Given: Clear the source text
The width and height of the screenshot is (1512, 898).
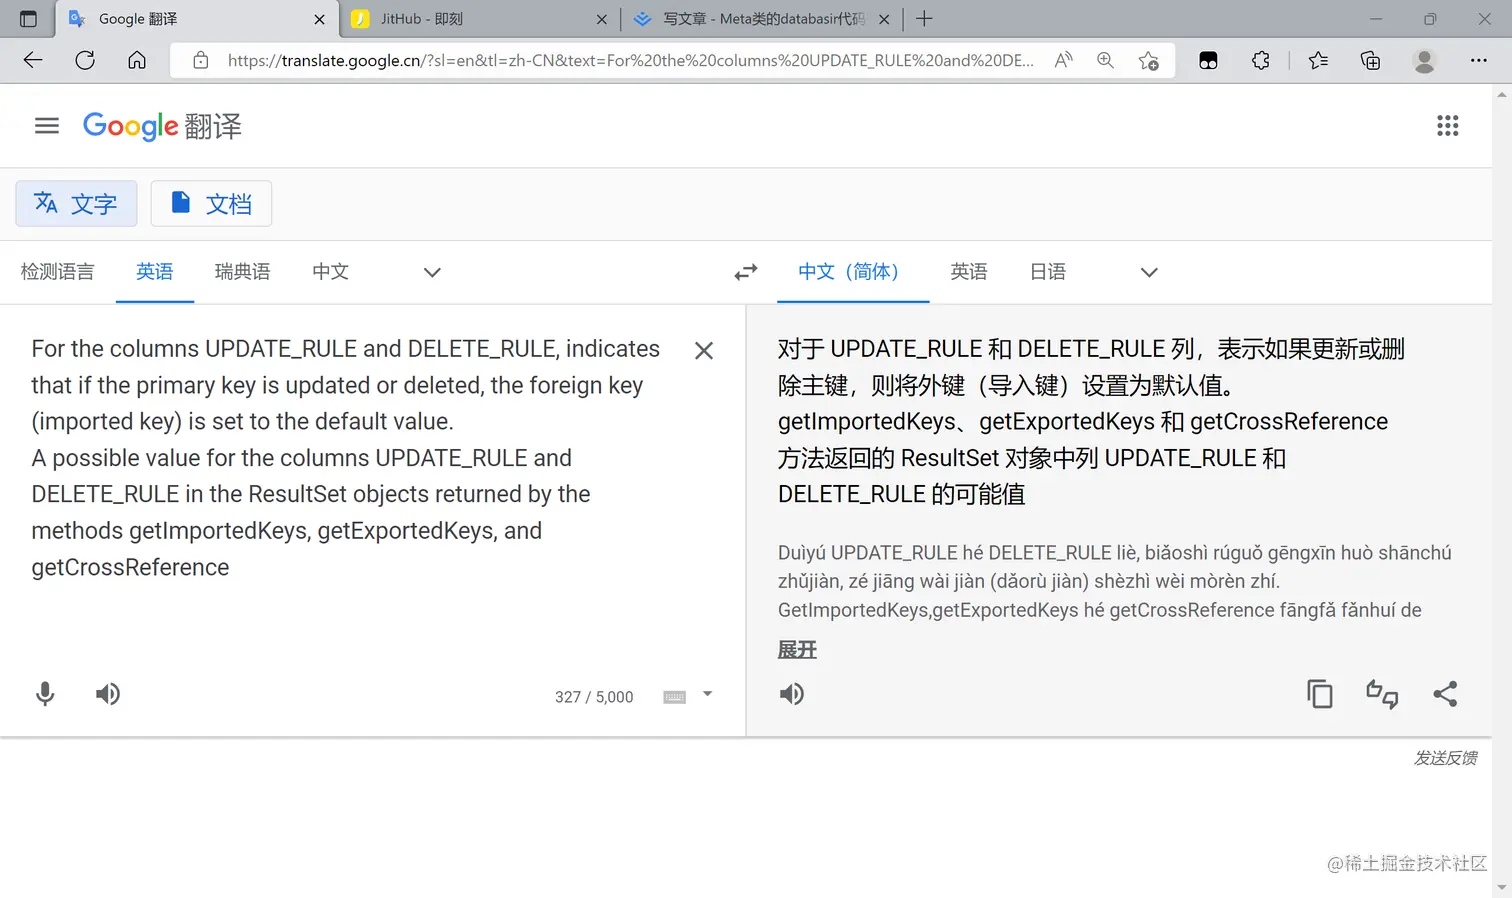Looking at the screenshot, I should coord(704,351).
